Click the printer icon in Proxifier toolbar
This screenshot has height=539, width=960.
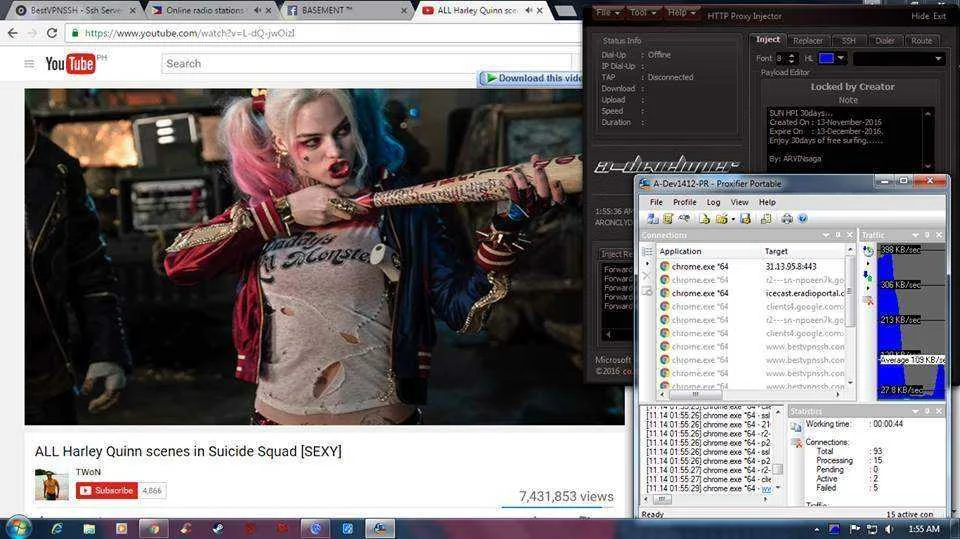pyautogui.click(x=787, y=219)
